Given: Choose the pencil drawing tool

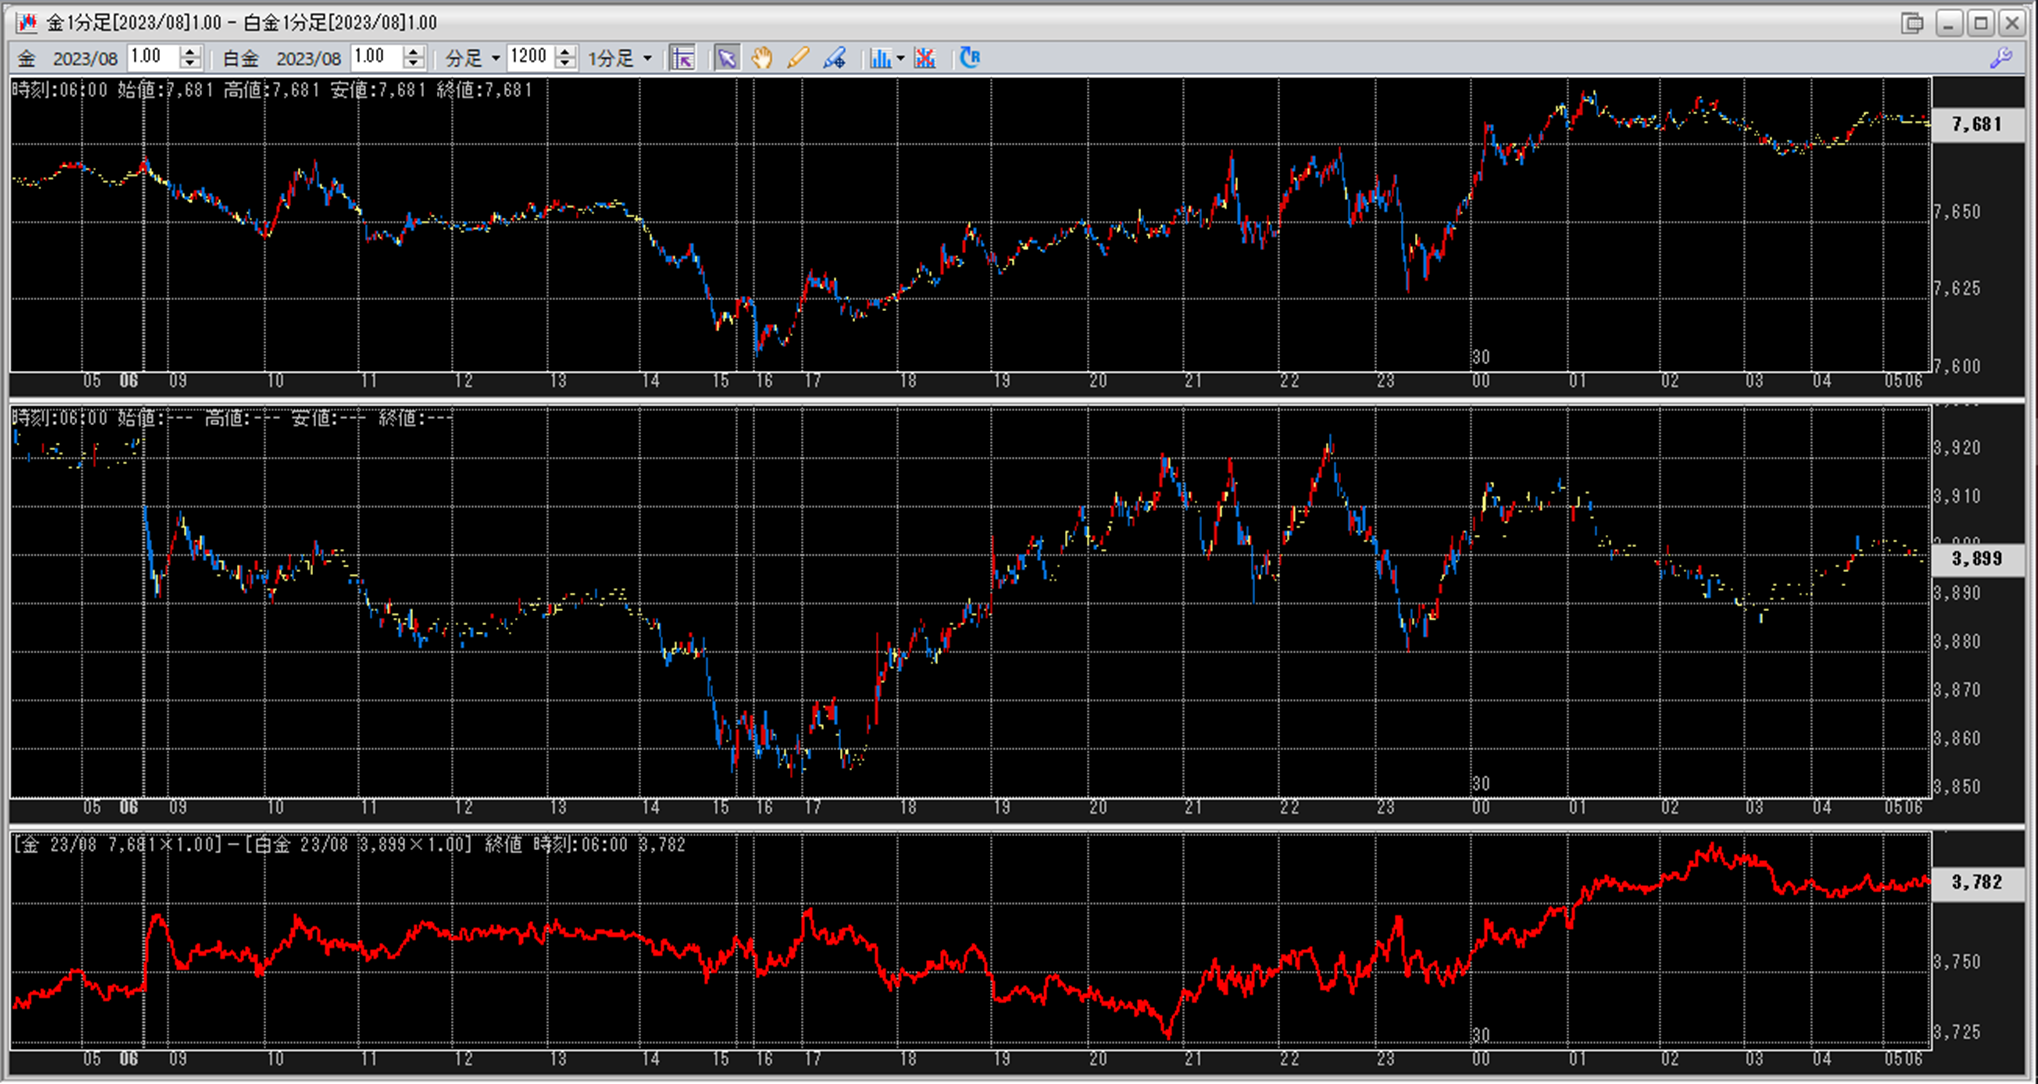Looking at the screenshot, I should coord(797,58).
